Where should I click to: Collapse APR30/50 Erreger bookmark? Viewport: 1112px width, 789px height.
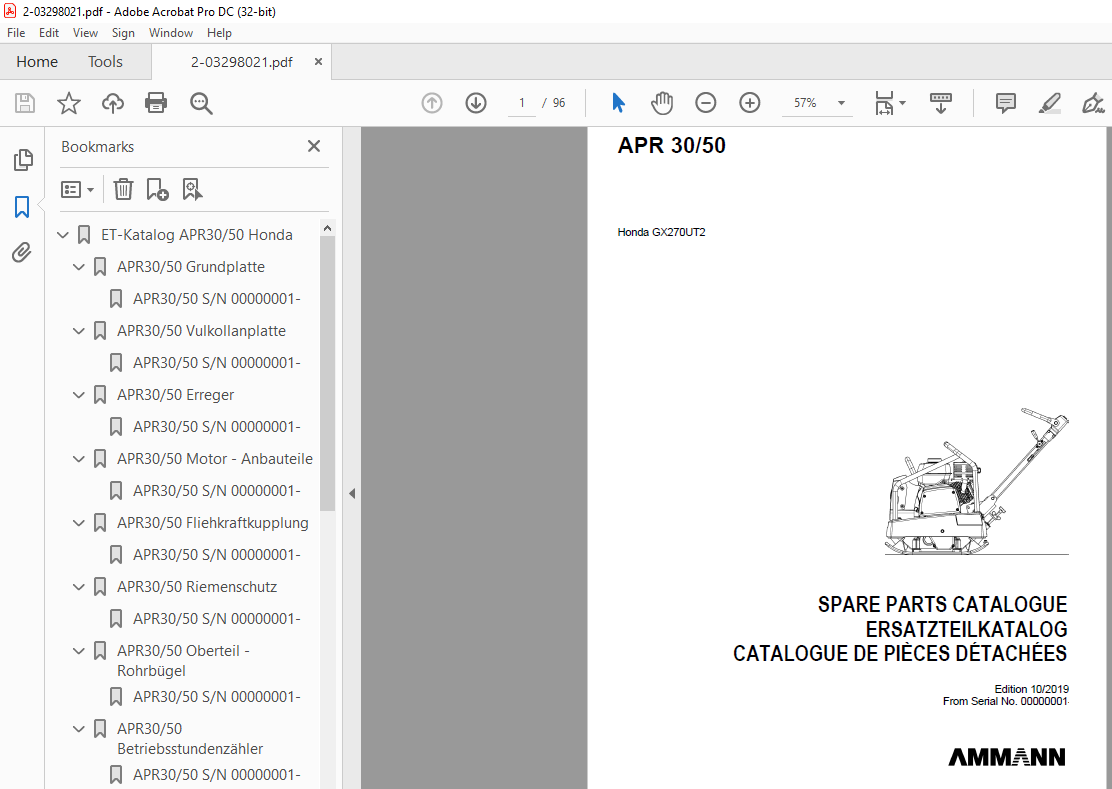coord(79,395)
